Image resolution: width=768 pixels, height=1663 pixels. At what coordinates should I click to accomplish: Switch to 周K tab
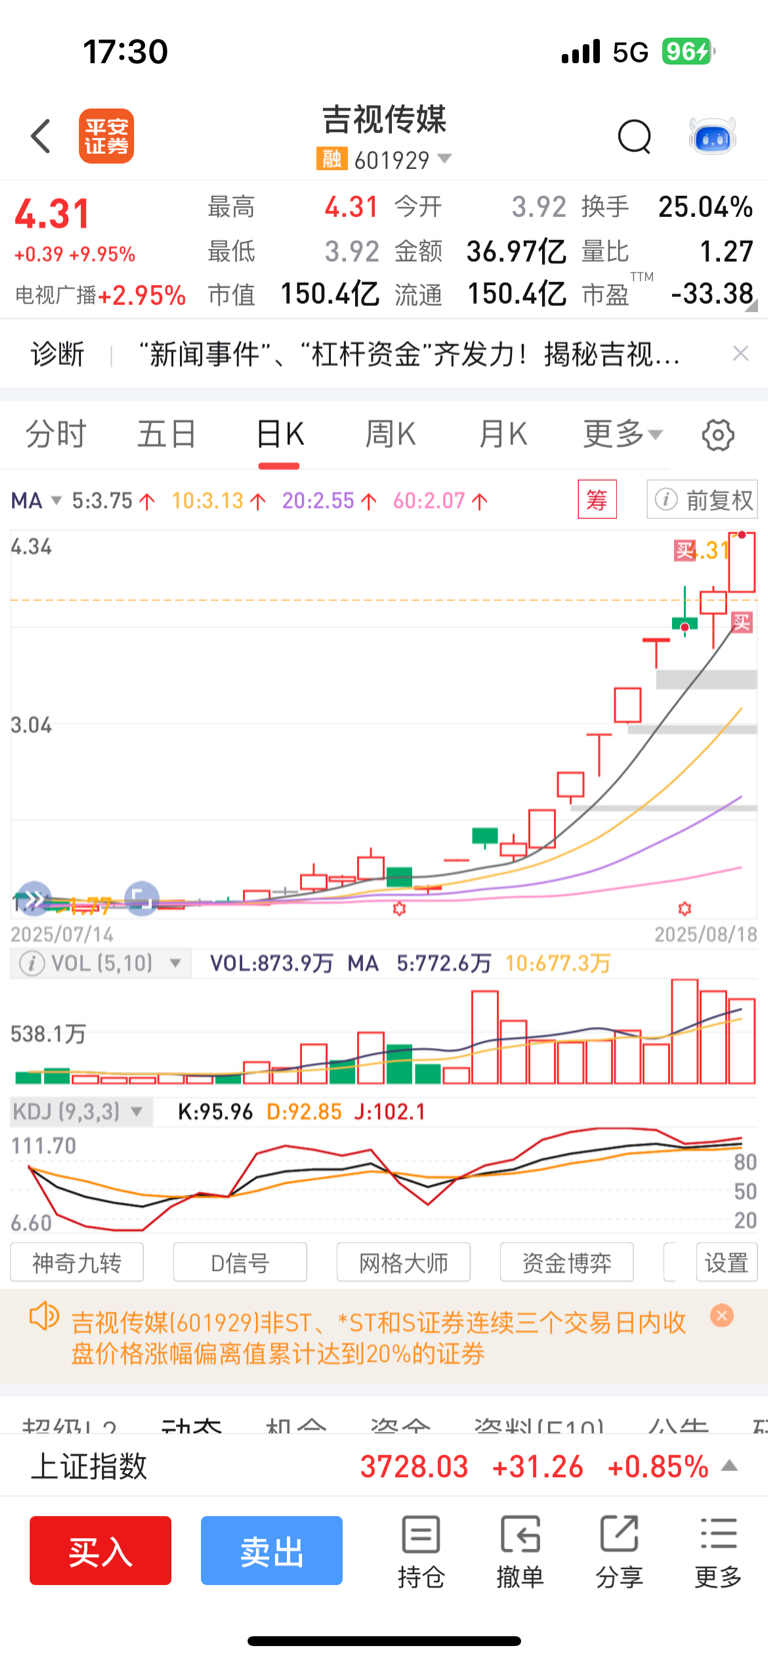pyautogui.click(x=390, y=434)
